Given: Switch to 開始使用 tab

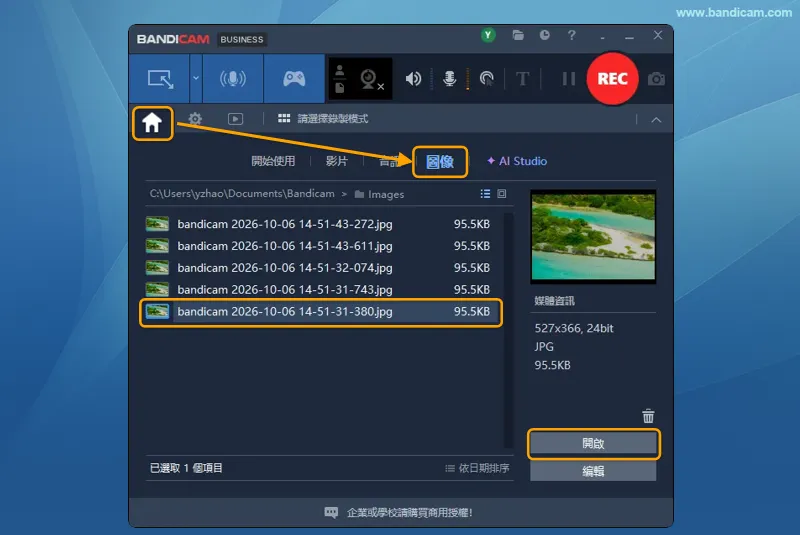Looking at the screenshot, I should tap(273, 161).
